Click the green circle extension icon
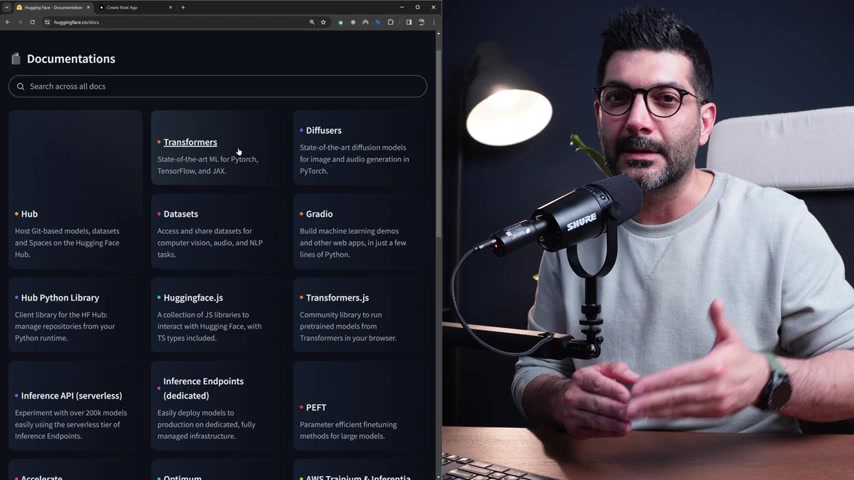The width and height of the screenshot is (854, 480). click(x=341, y=22)
